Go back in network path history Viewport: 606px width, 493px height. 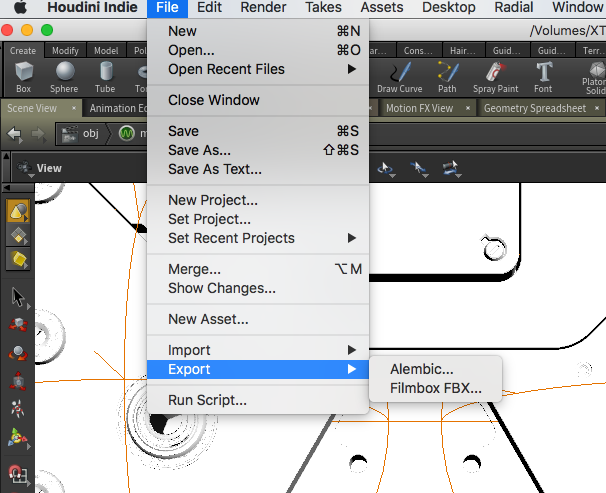(x=15, y=134)
